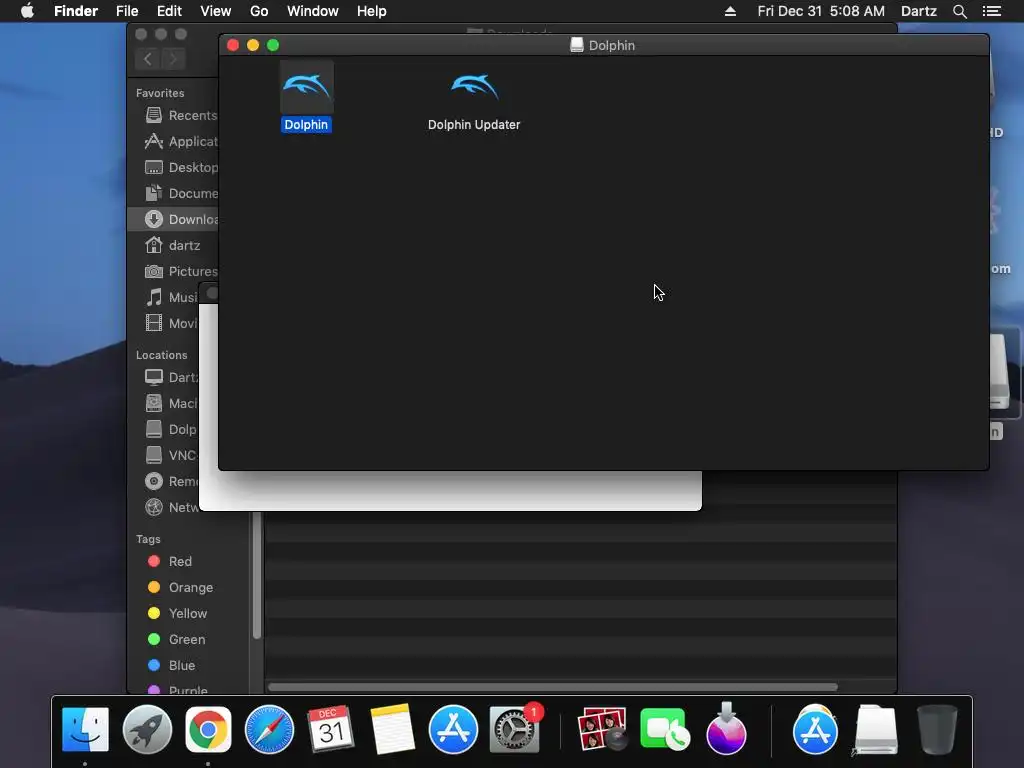1024x768 pixels.
Task: Open Launchpad from the Dock
Action: [x=147, y=729]
